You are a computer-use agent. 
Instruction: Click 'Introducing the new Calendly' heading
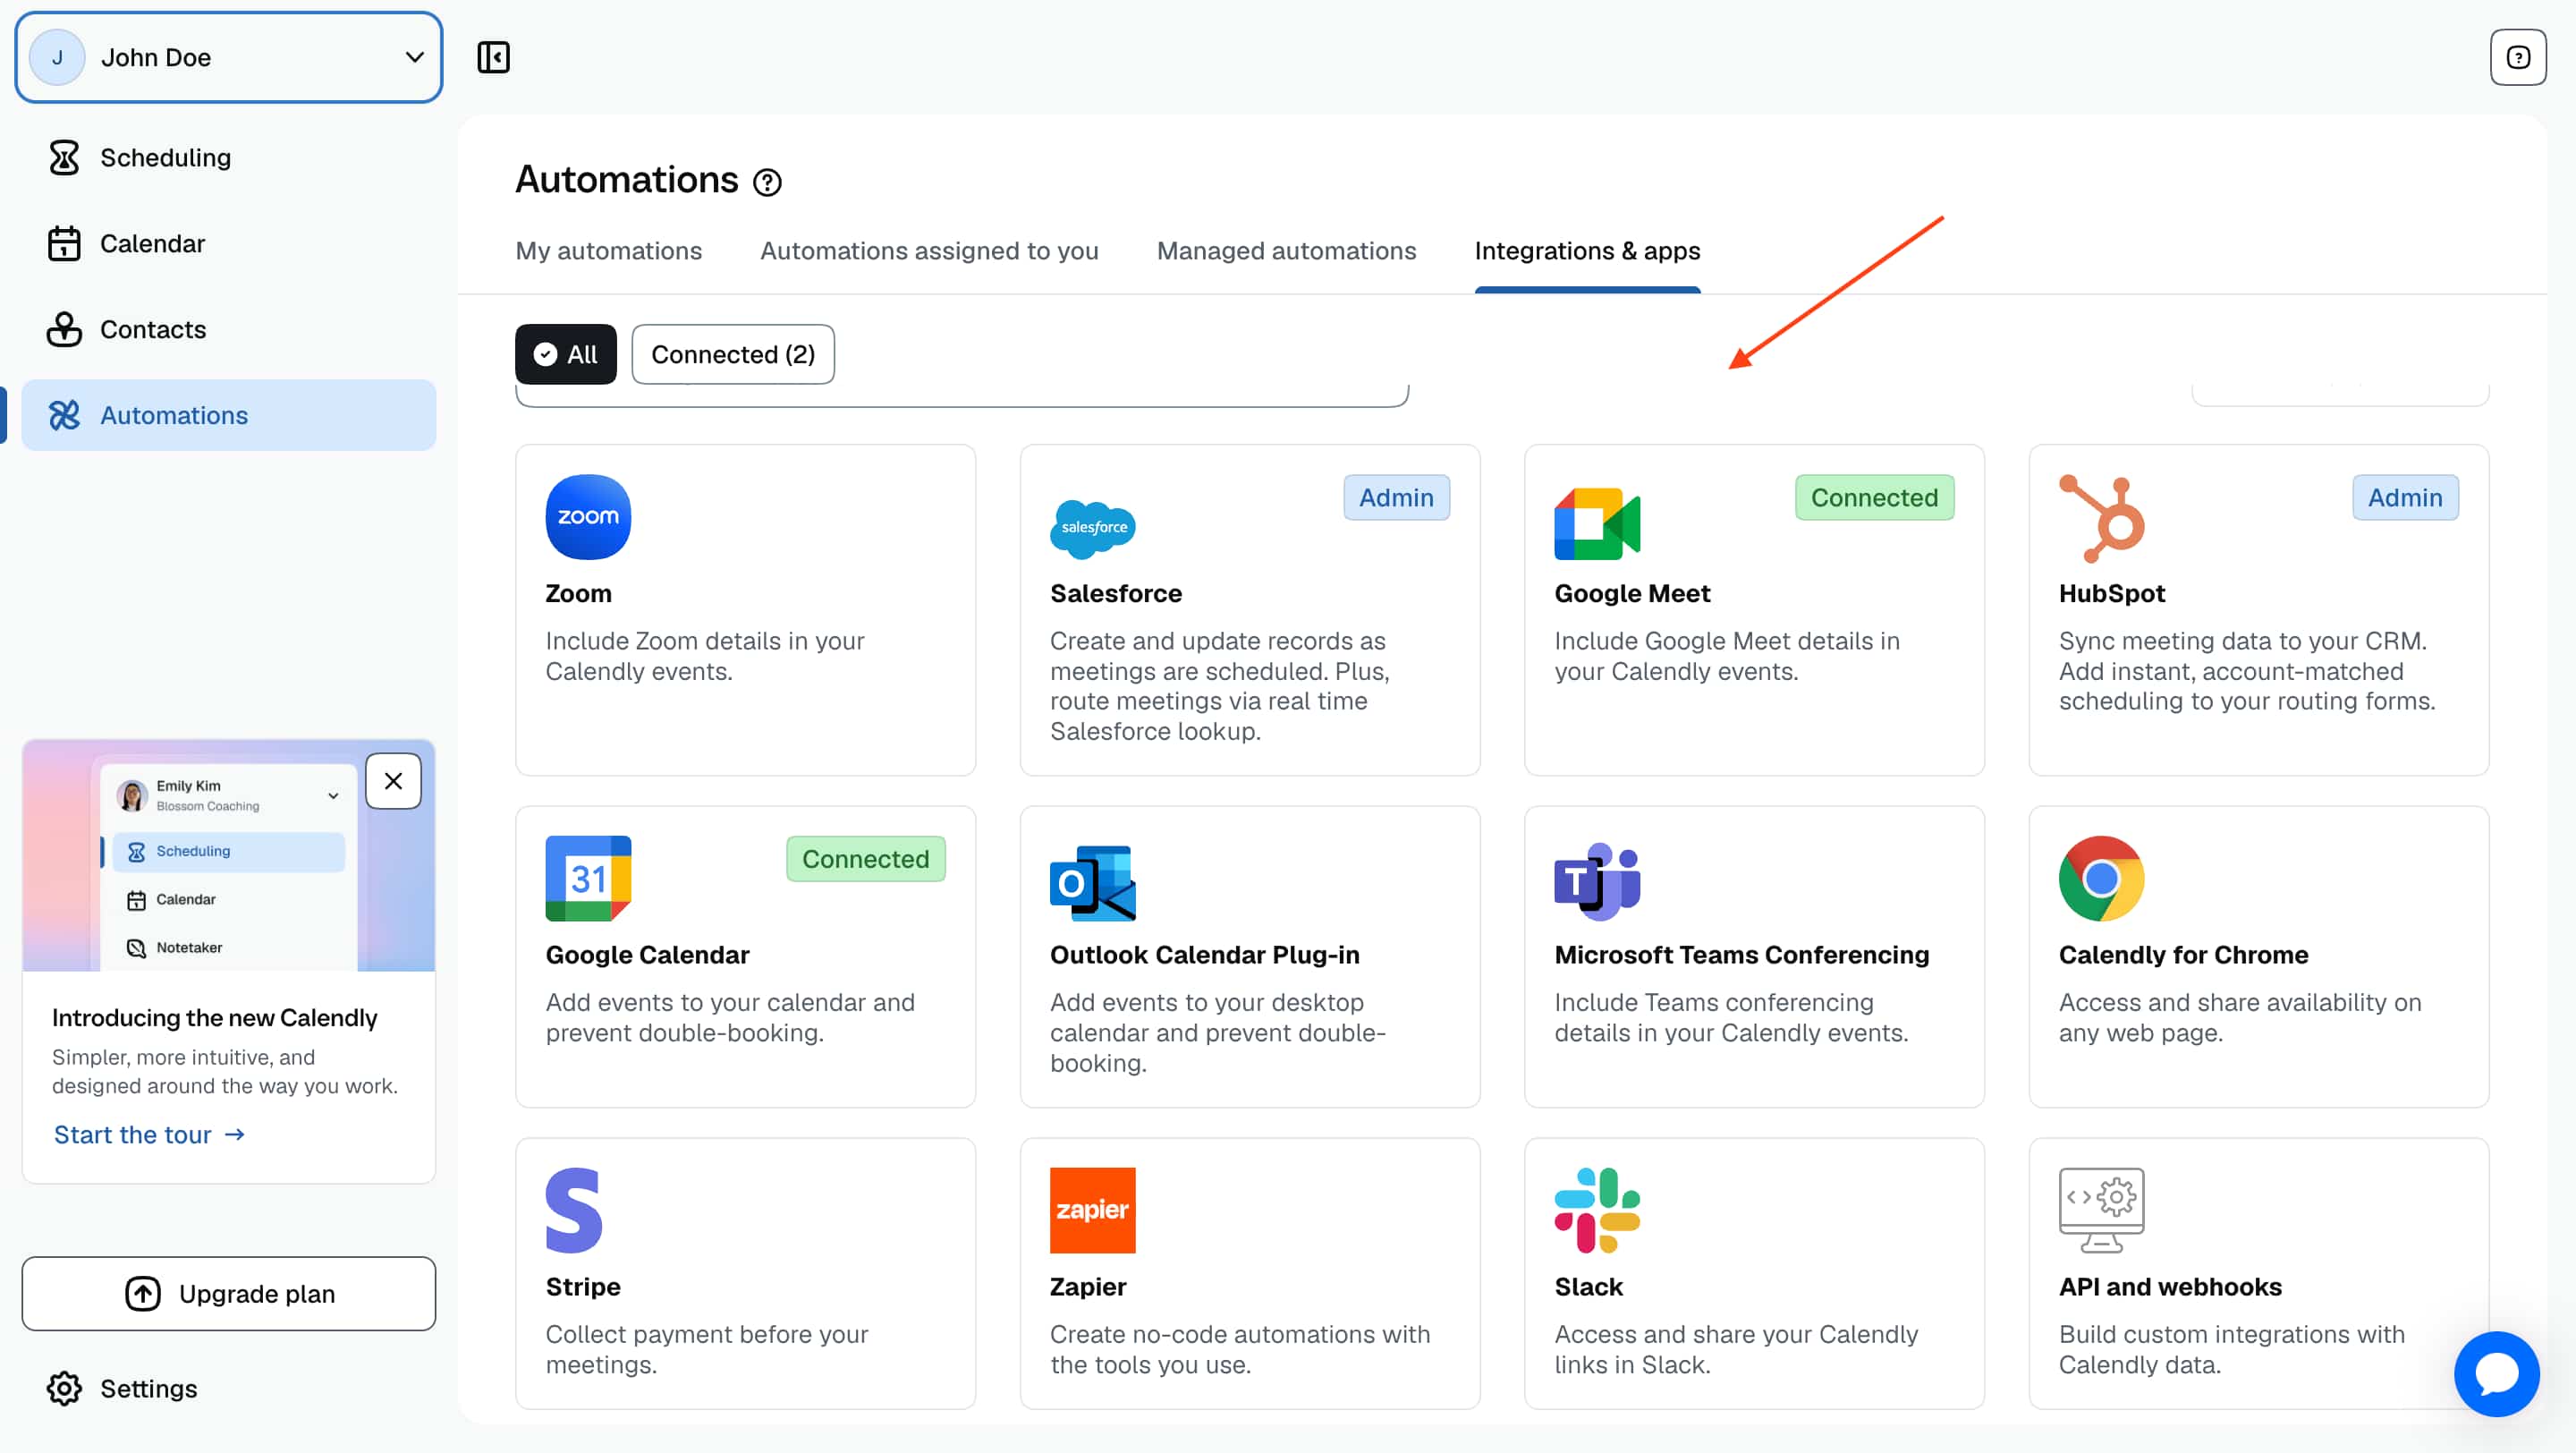214,1017
